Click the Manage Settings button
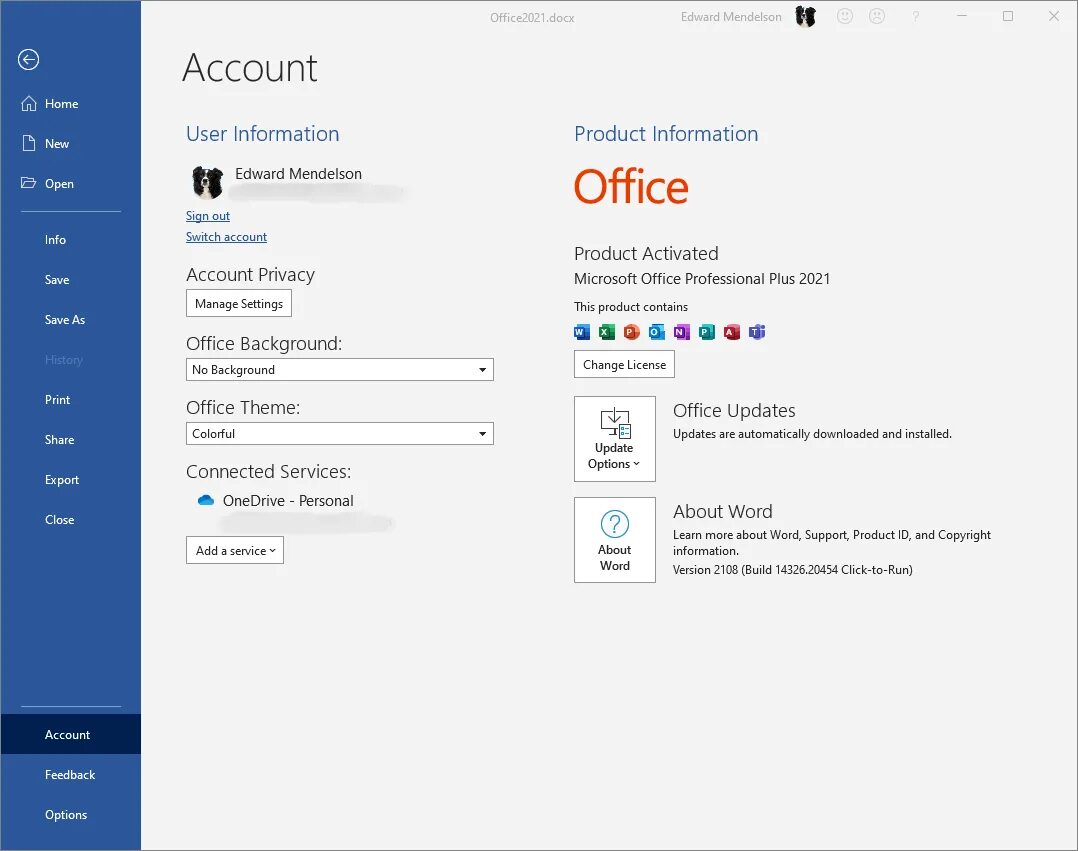The height and width of the screenshot is (851, 1078). 238,303
